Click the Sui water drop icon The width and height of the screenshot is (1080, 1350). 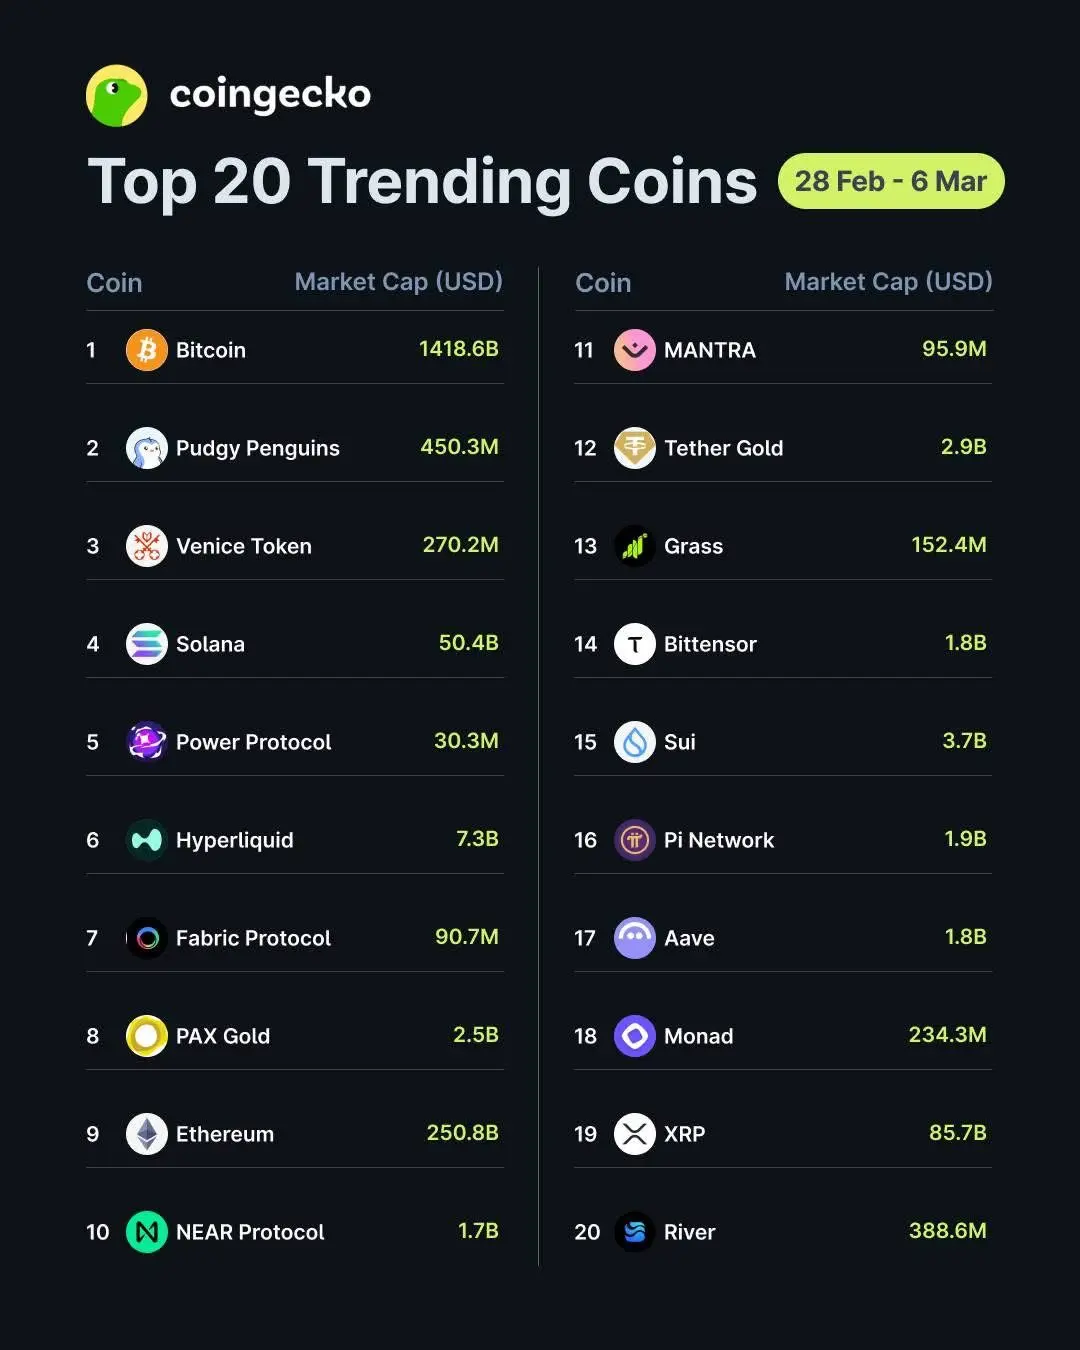(635, 742)
